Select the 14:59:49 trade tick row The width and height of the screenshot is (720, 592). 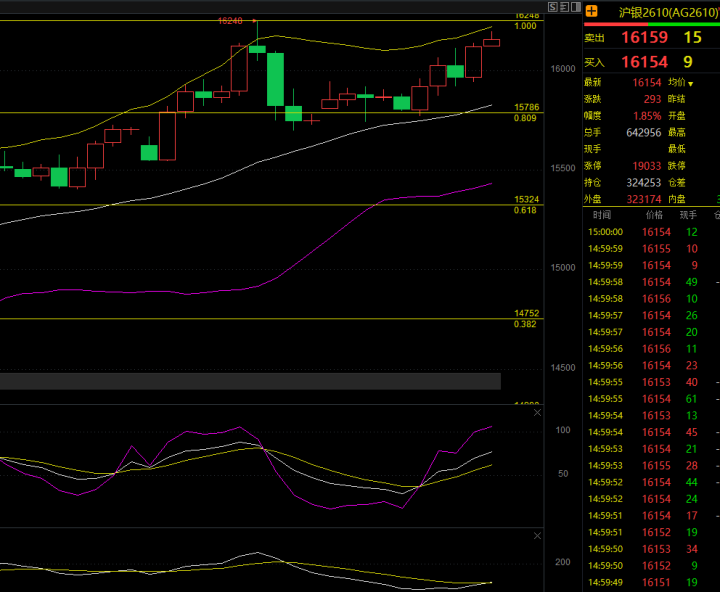(x=651, y=582)
